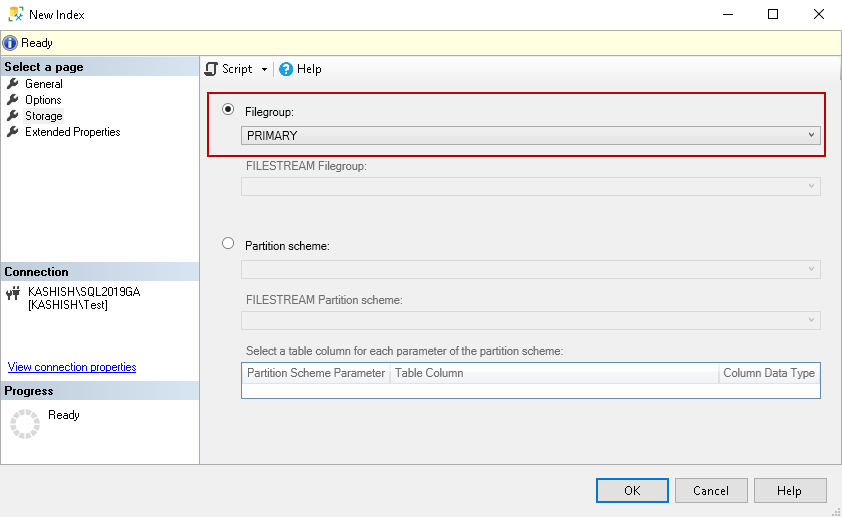Click the wrench icon beside Extended Properties
Image resolution: width=842 pixels, height=517 pixels.
[13, 132]
